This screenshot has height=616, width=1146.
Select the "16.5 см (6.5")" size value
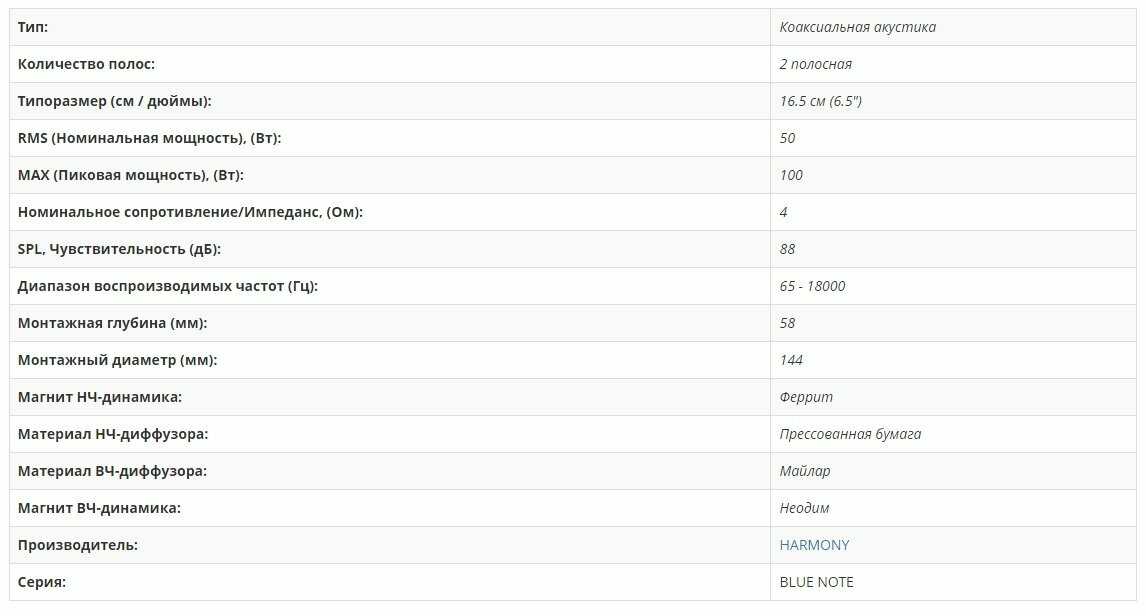click(x=820, y=101)
